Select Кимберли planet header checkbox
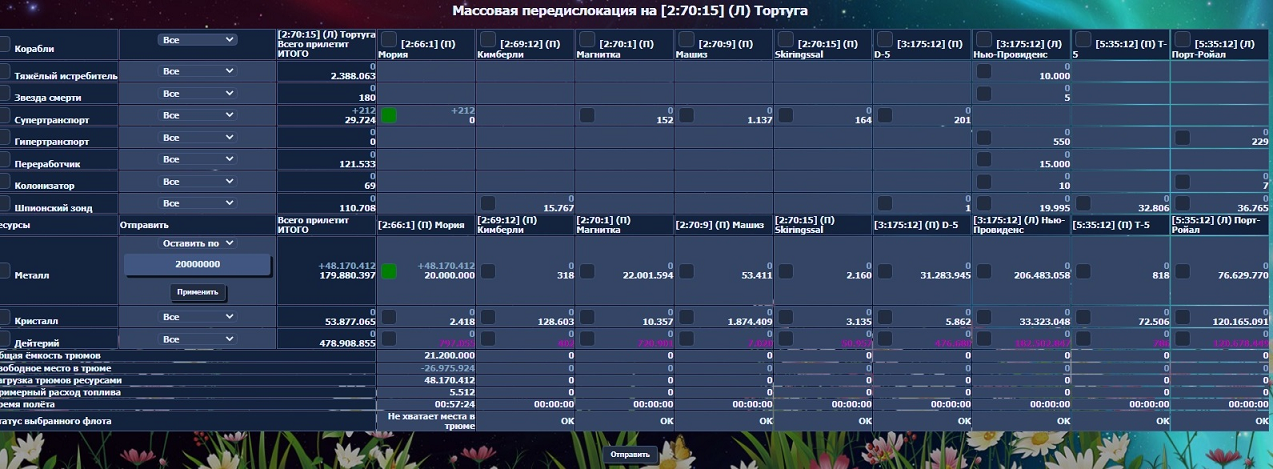 point(486,38)
